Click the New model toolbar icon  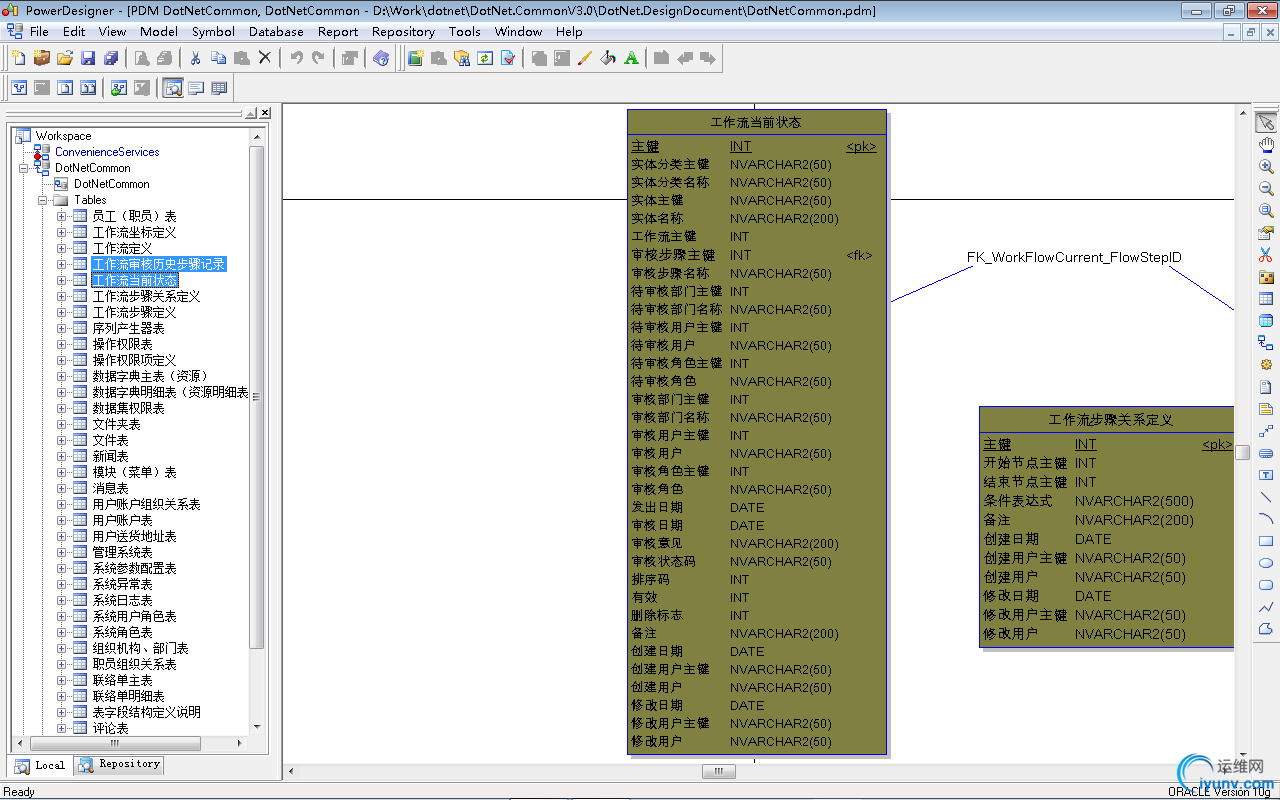tap(18, 58)
